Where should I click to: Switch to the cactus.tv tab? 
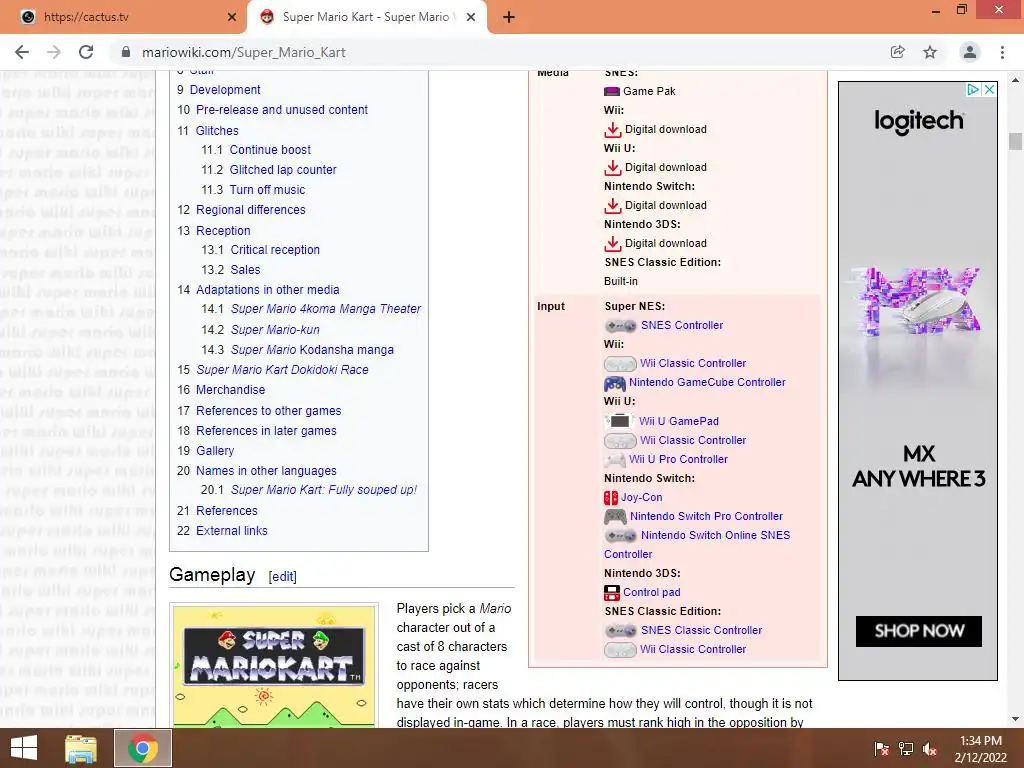tap(123, 17)
